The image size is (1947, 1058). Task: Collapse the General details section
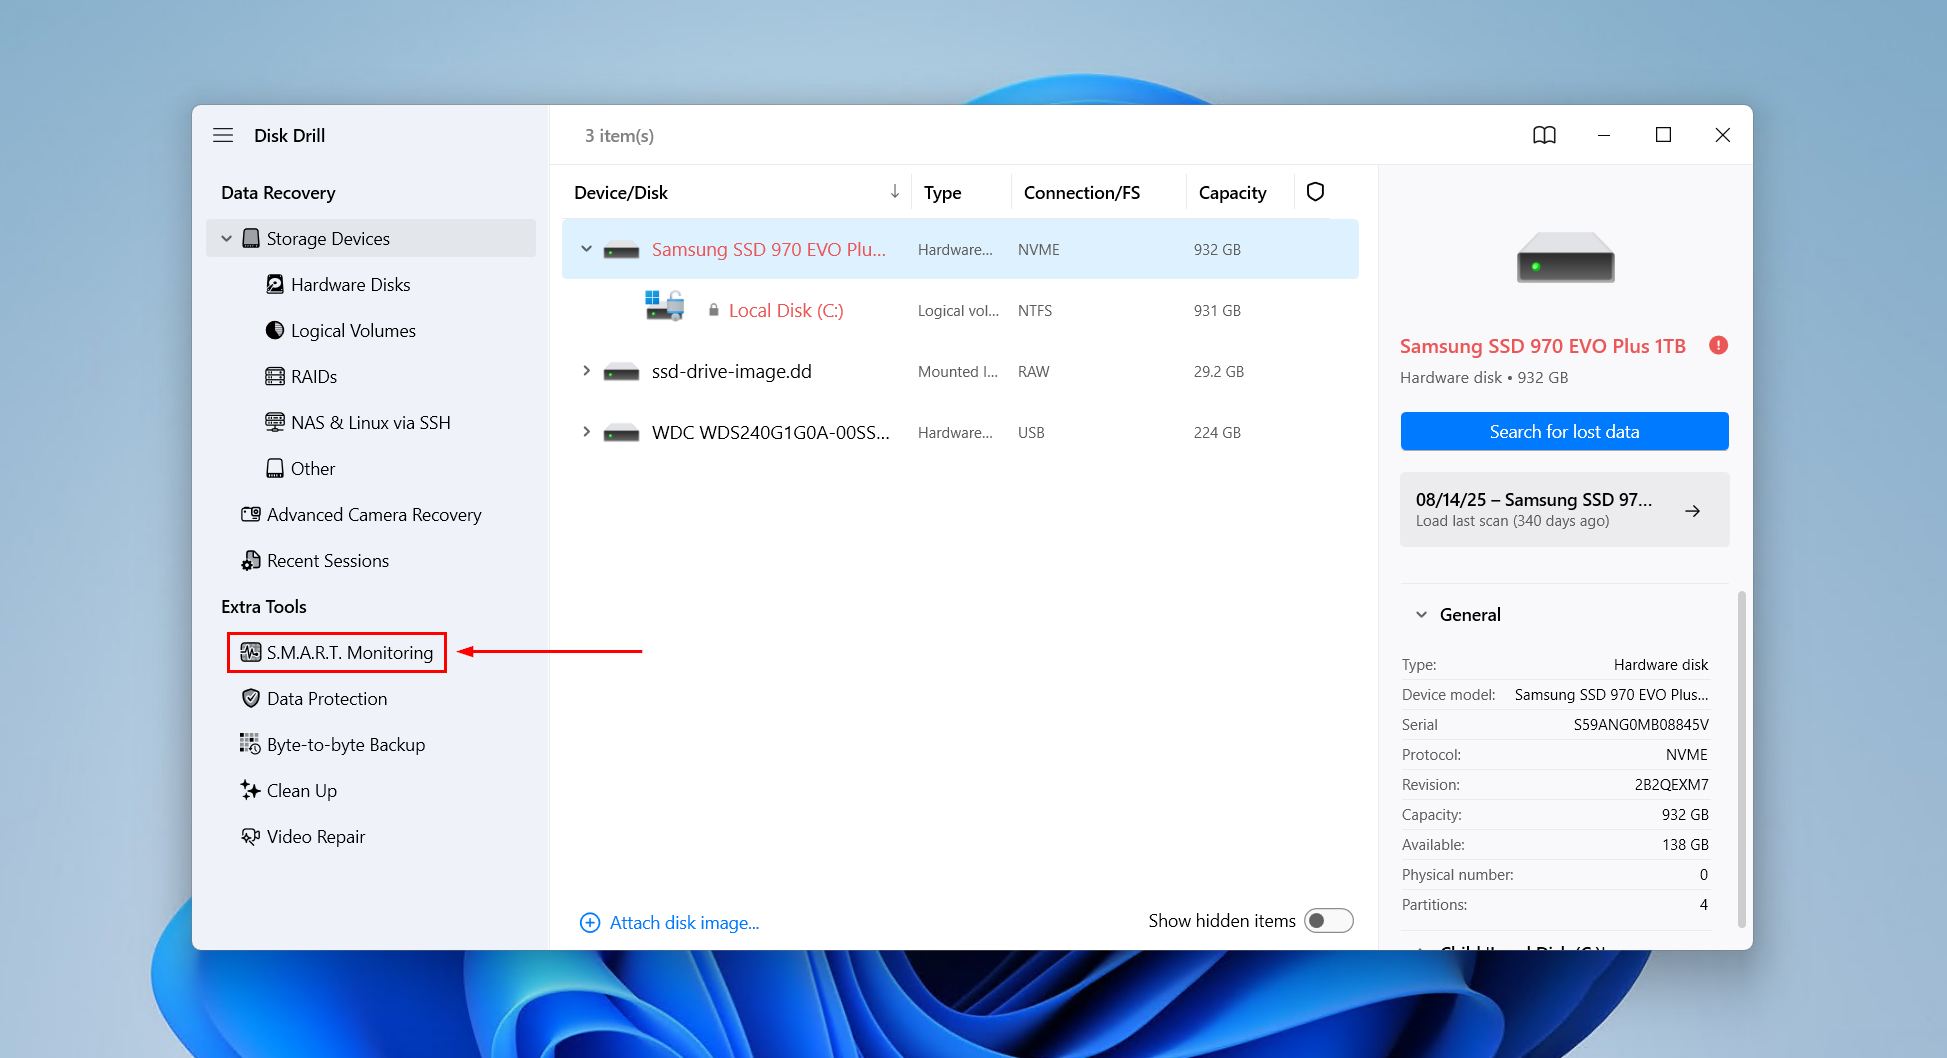[x=1421, y=615]
